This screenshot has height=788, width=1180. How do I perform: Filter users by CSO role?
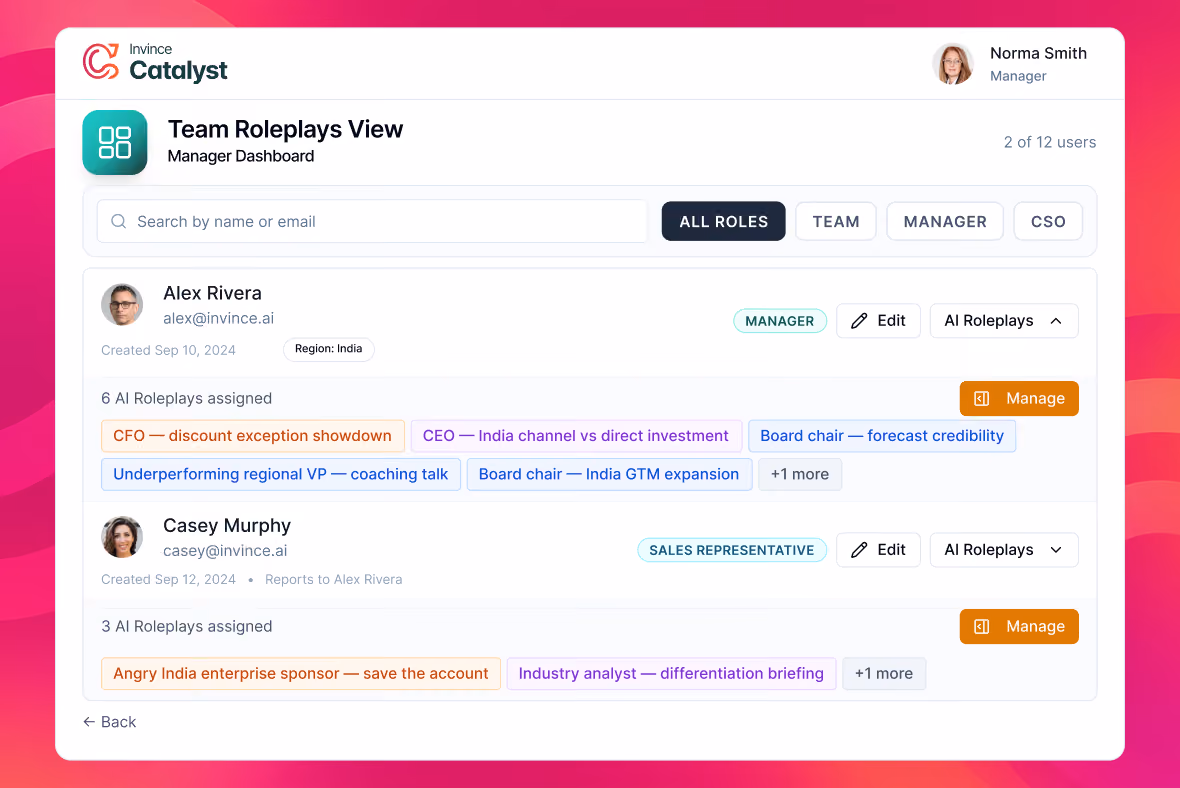(x=1048, y=221)
